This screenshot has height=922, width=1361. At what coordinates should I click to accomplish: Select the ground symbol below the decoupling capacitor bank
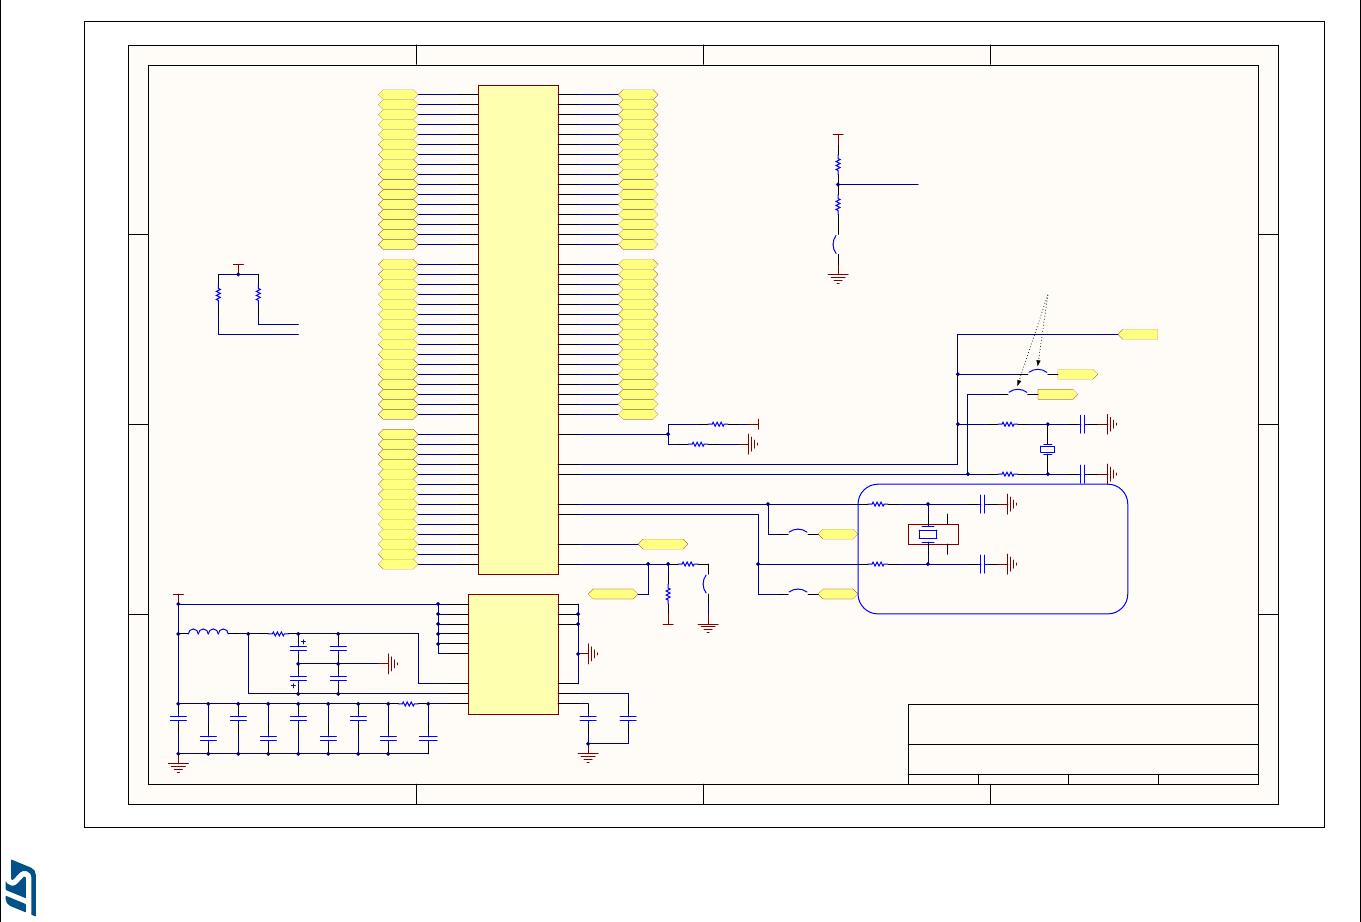(x=178, y=767)
